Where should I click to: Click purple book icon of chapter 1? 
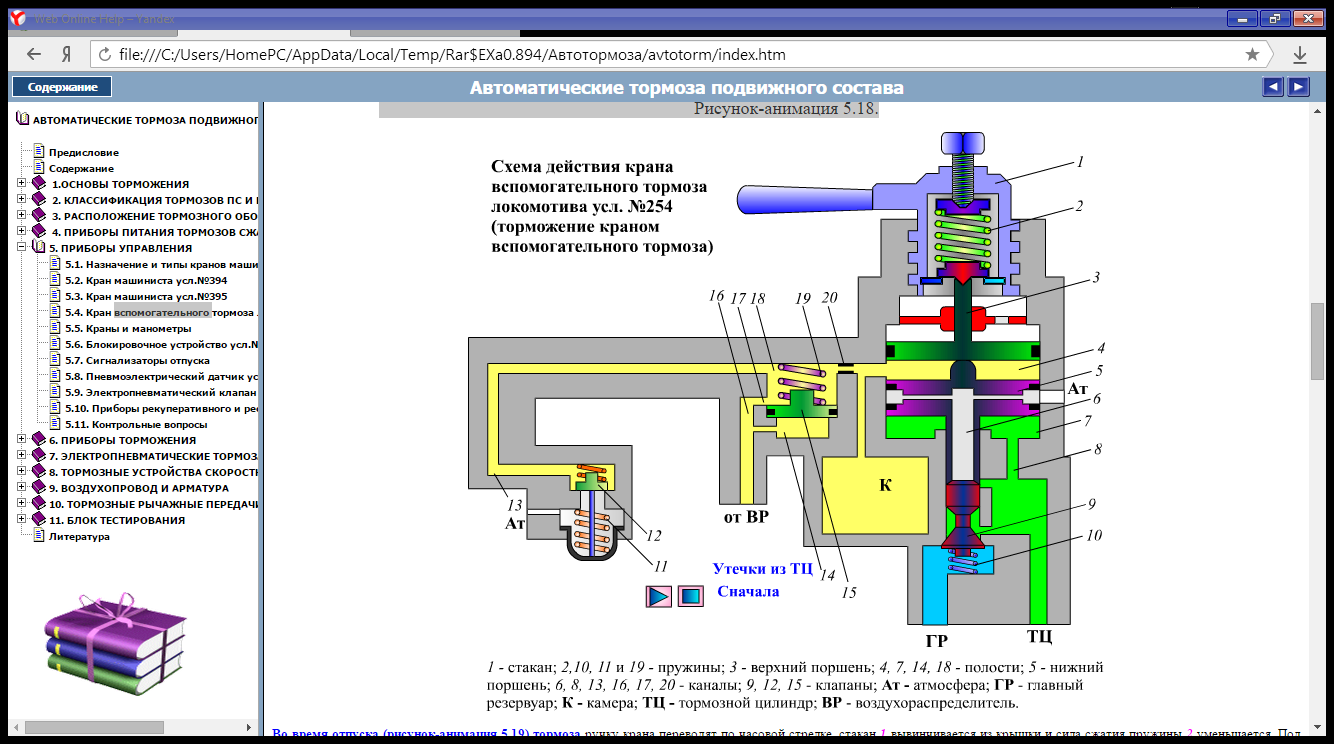(39, 184)
